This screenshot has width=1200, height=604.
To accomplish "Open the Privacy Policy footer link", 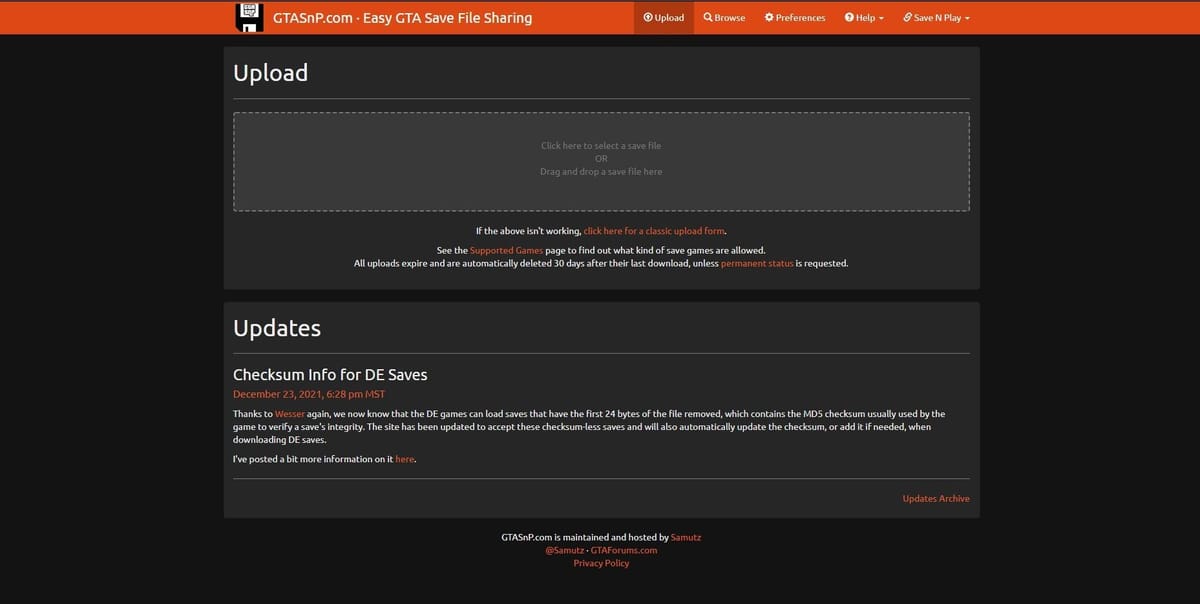I will 601,563.
